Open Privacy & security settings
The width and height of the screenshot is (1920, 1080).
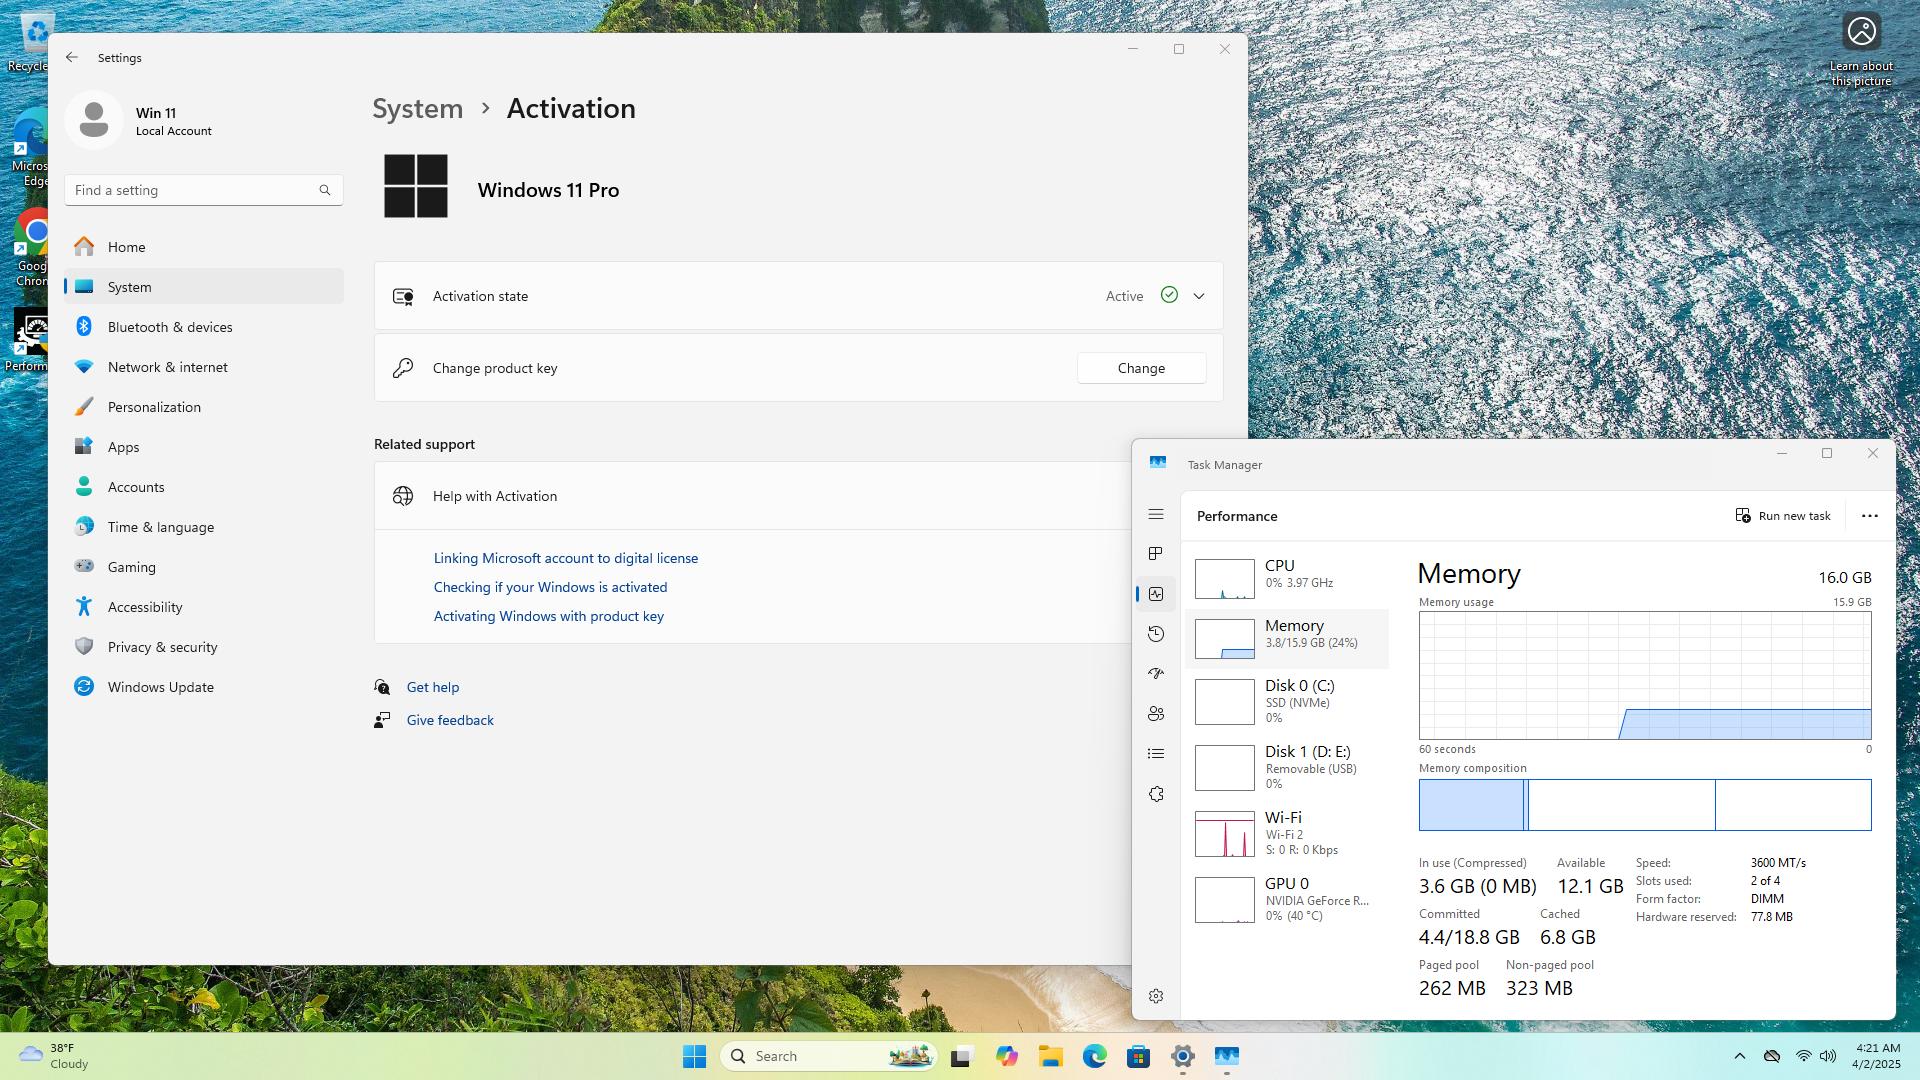[204, 647]
